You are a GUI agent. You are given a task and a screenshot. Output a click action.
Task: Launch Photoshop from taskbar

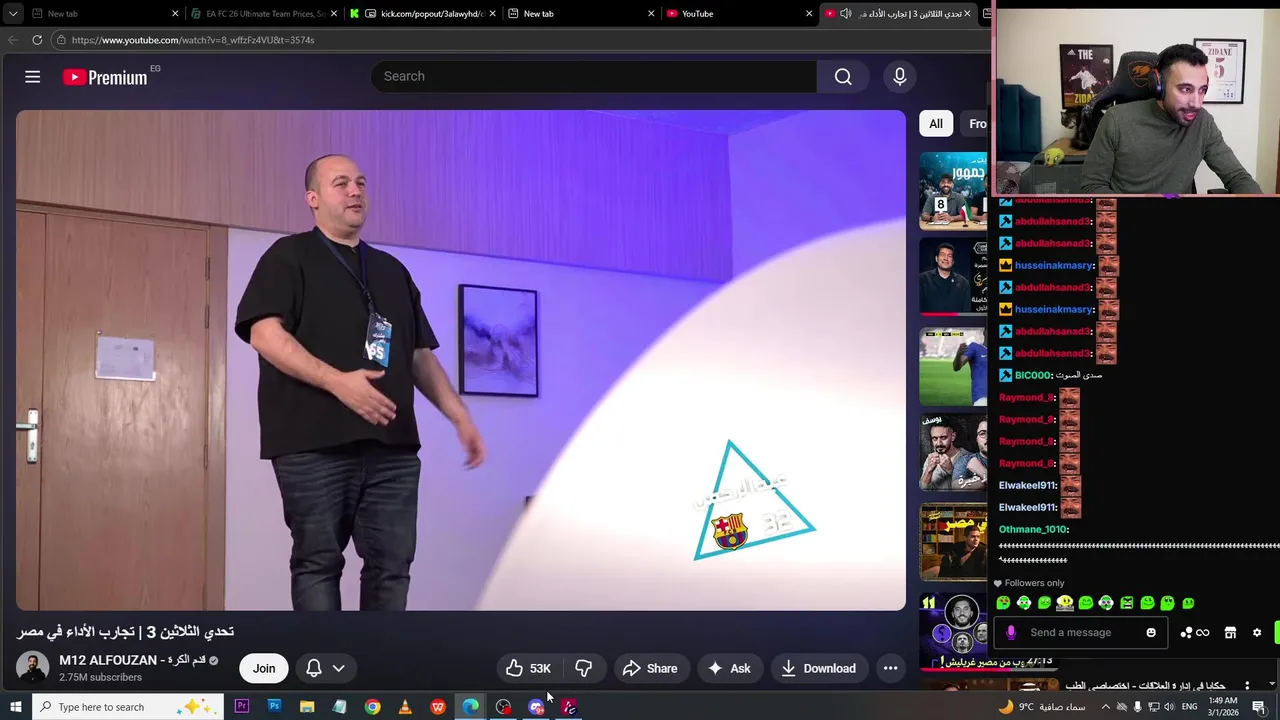pyautogui.click(x=274, y=707)
